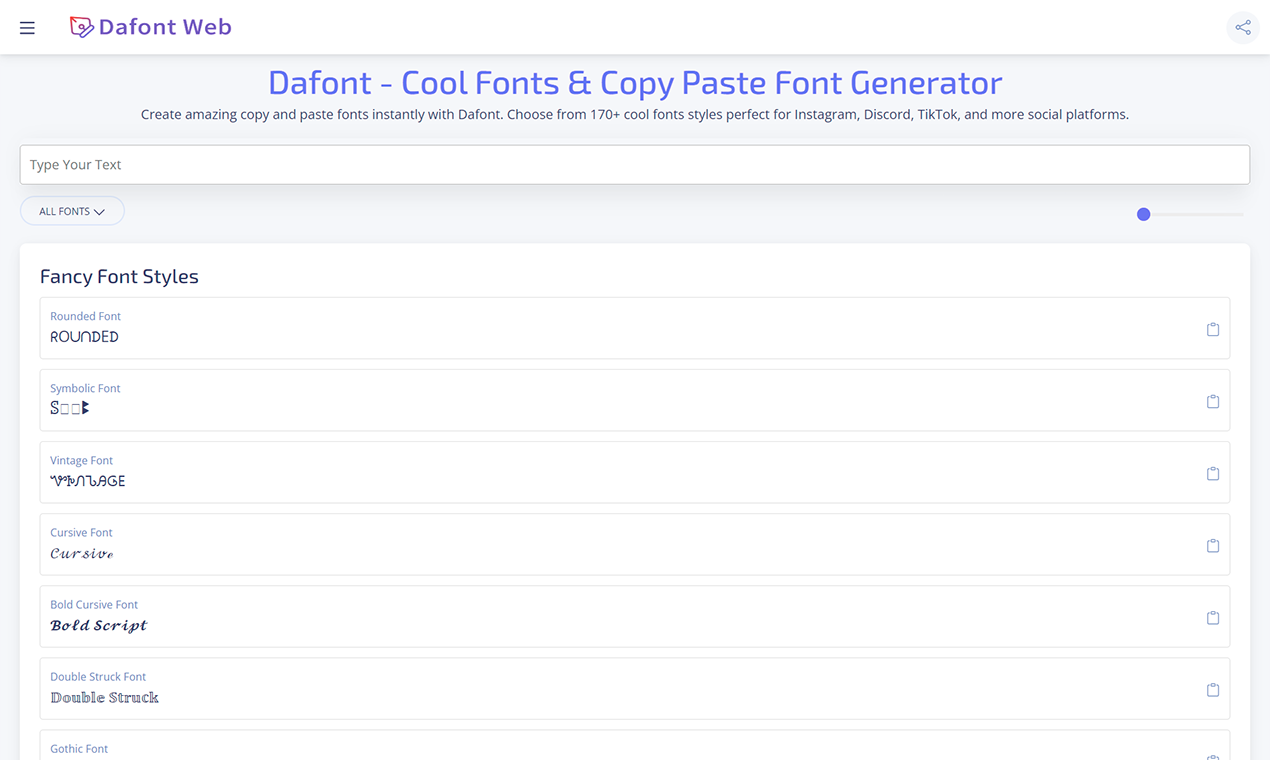Viewport: 1270px width, 760px height.
Task: Click the Cursive Font label
Action: pos(81,532)
